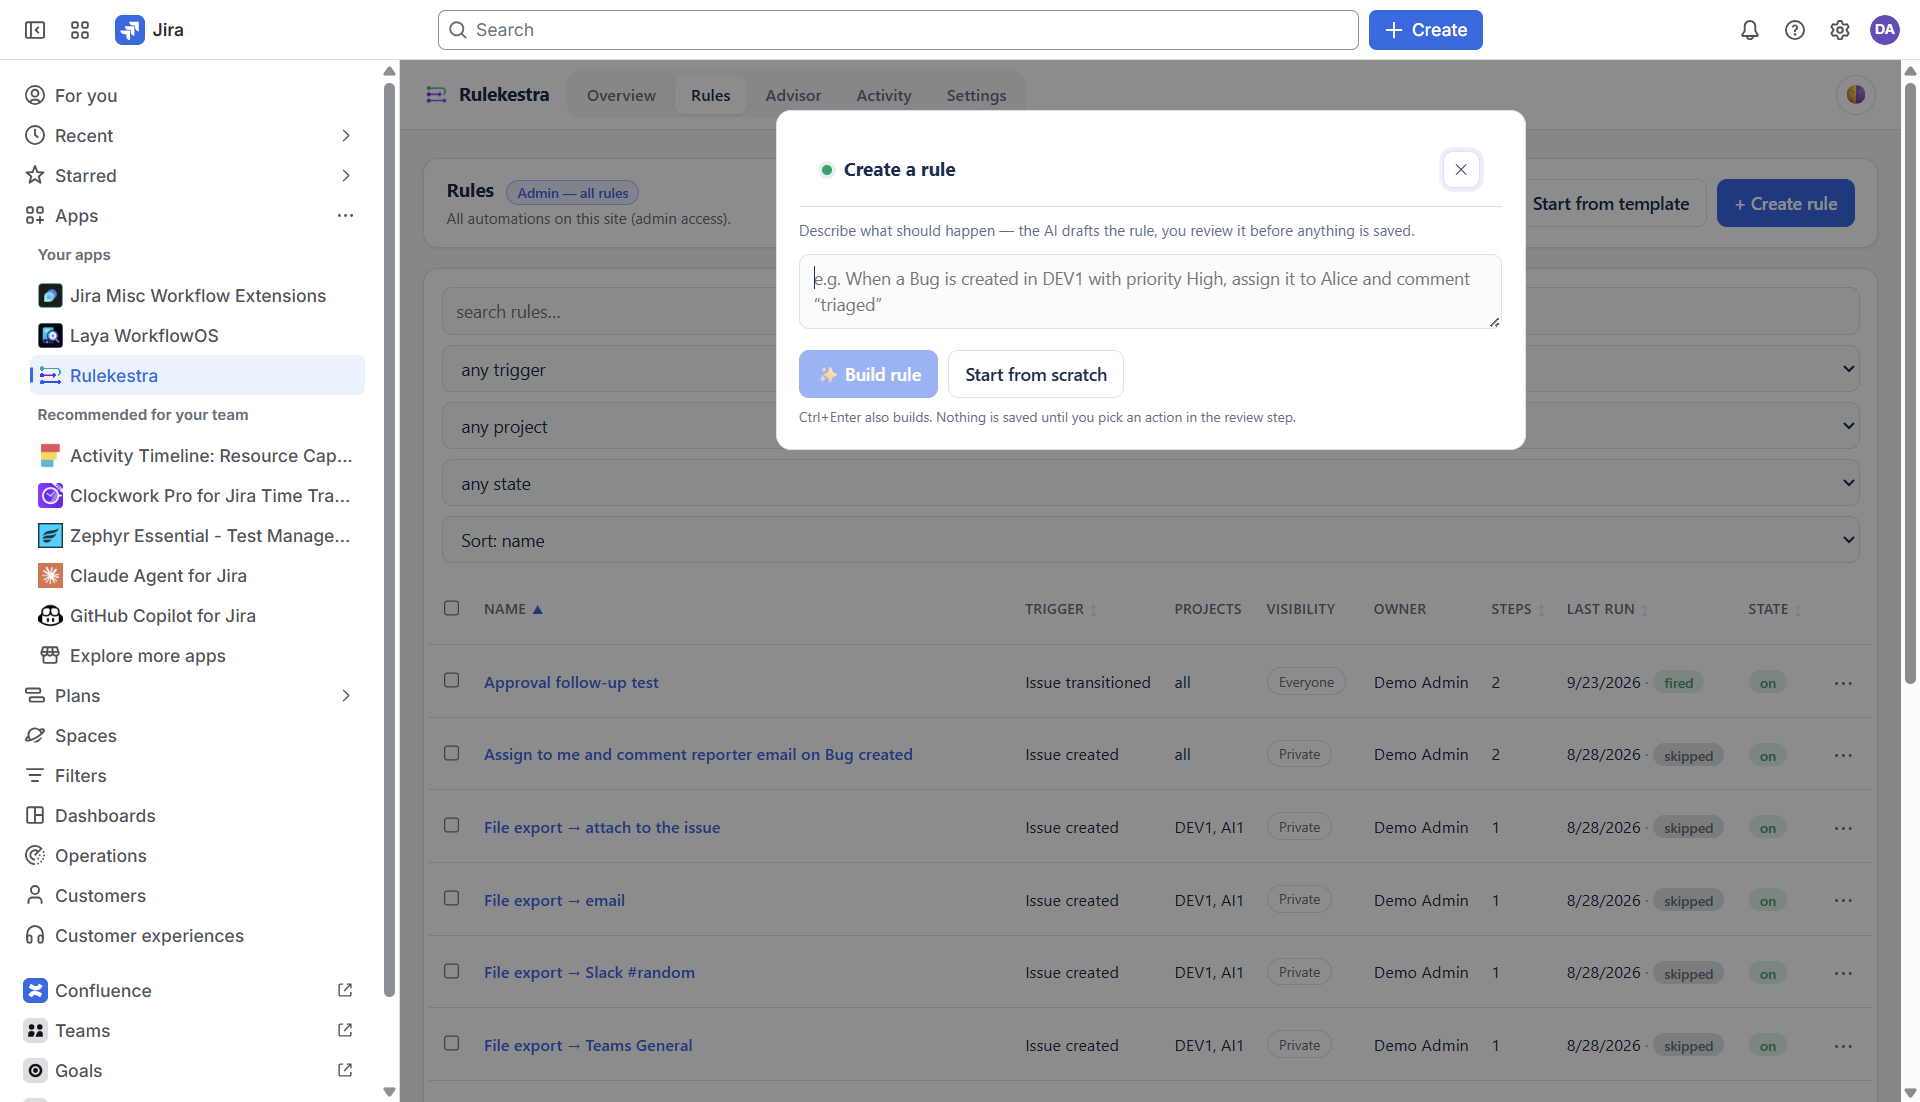
Task: Select Rulekestra in the sidebar
Action: click(198, 376)
